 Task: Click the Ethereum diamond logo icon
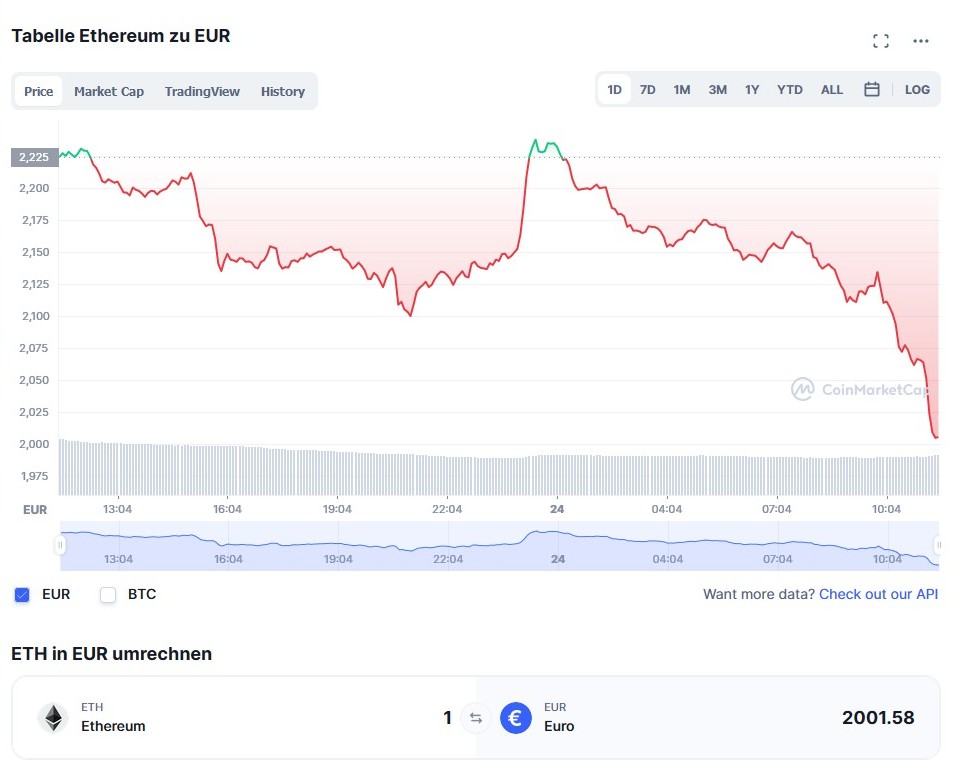point(52,718)
